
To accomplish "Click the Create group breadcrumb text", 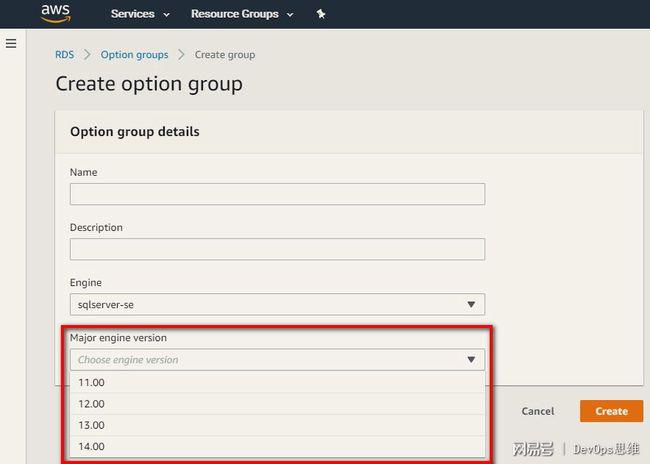I will coord(225,55).
